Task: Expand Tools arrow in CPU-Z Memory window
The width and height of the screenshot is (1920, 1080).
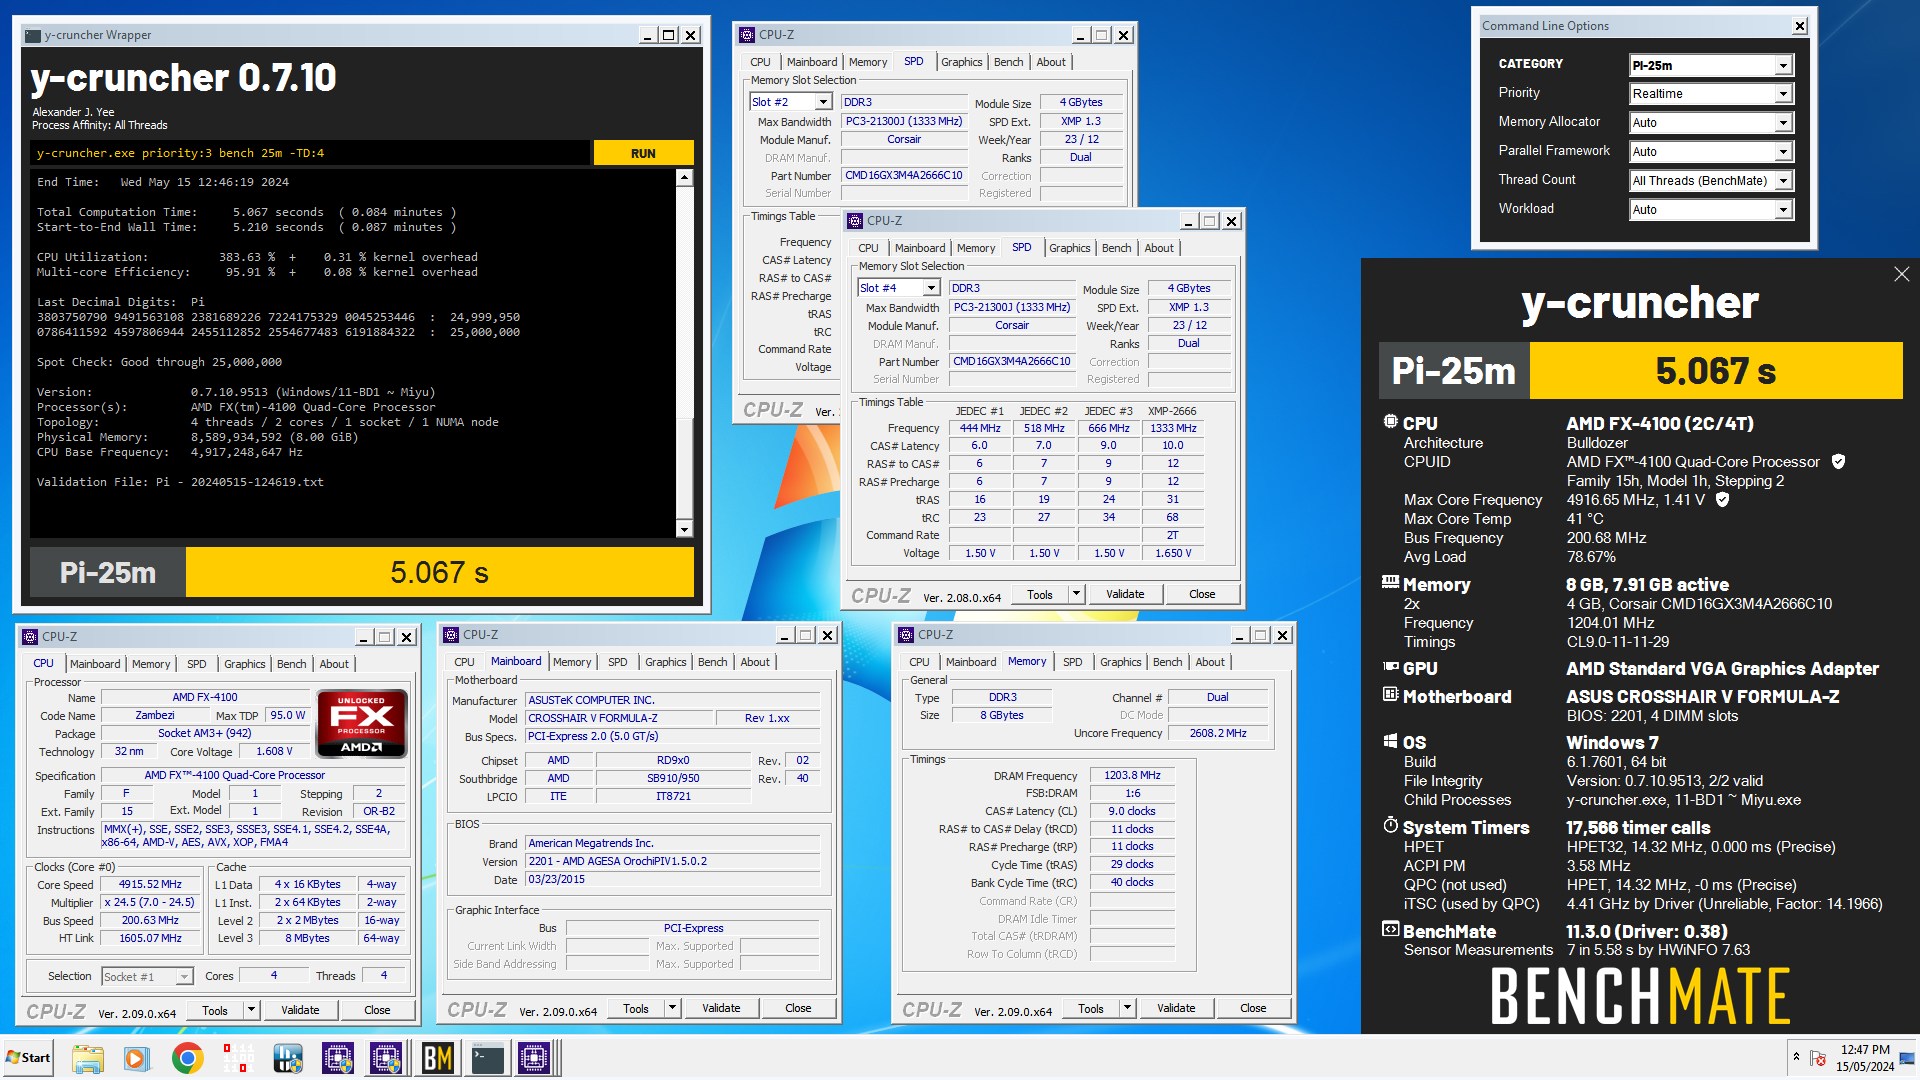Action: click(x=1127, y=1008)
